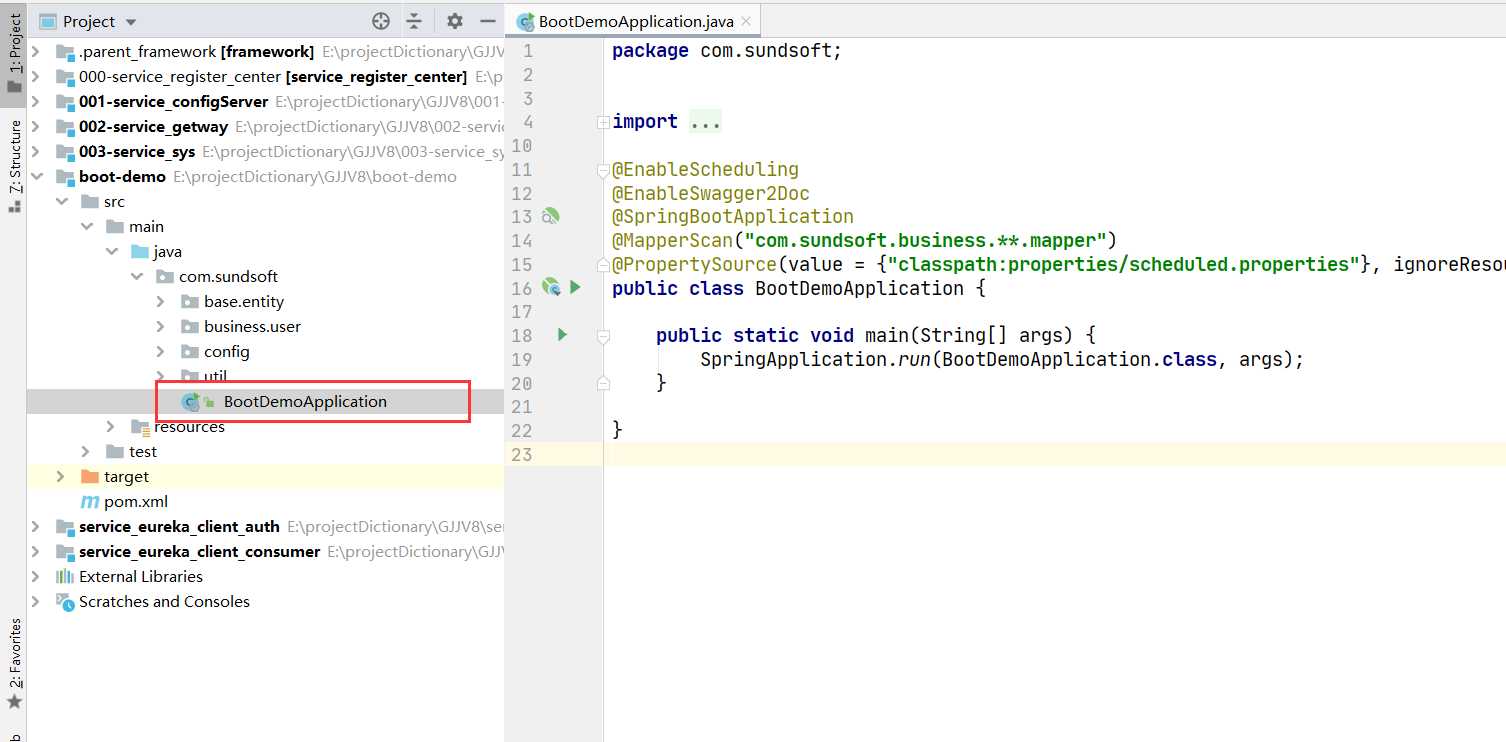Expand the folded import block
This screenshot has height=742, width=1506.
pyautogui.click(x=602, y=122)
